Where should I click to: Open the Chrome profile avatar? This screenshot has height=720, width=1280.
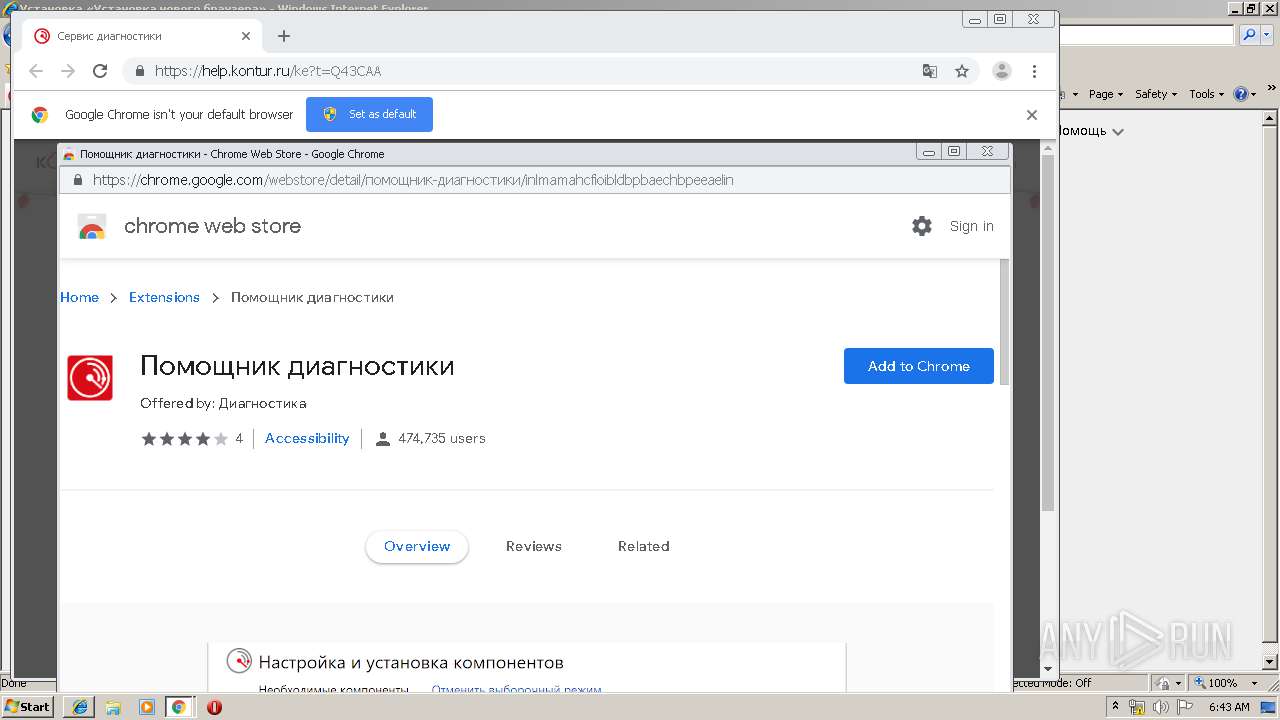1001,71
